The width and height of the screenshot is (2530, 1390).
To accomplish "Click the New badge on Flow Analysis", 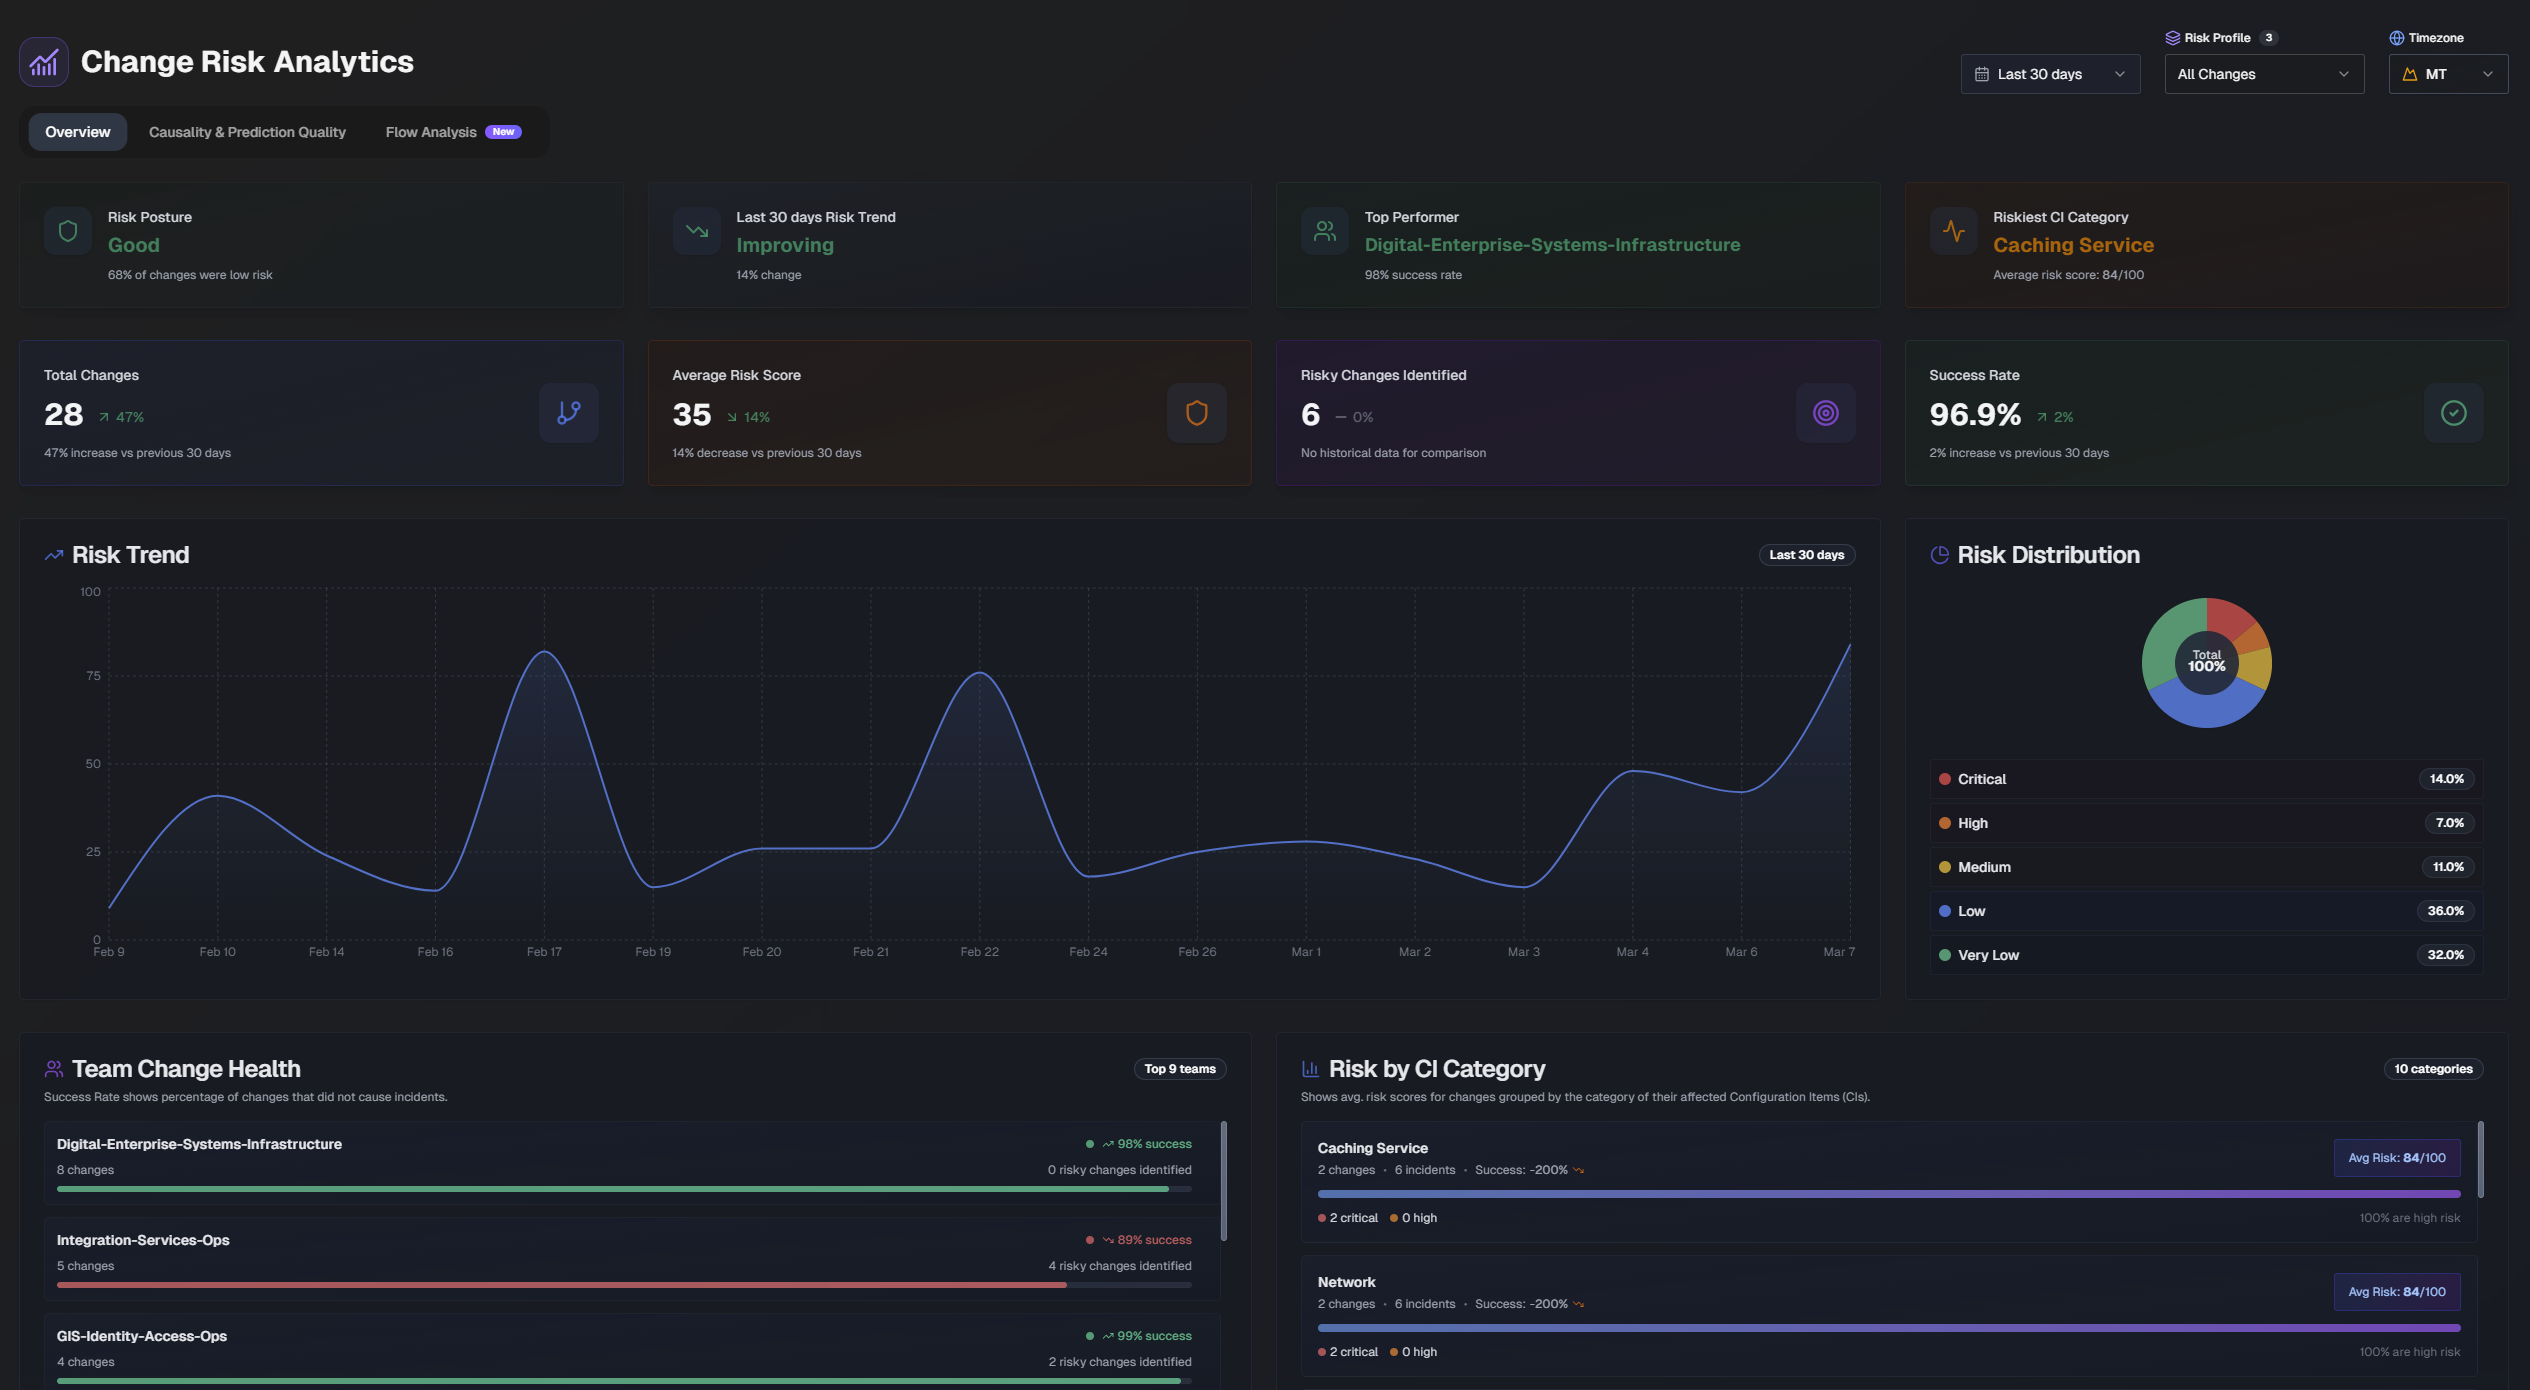I will pyautogui.click(x=503, y=132).
